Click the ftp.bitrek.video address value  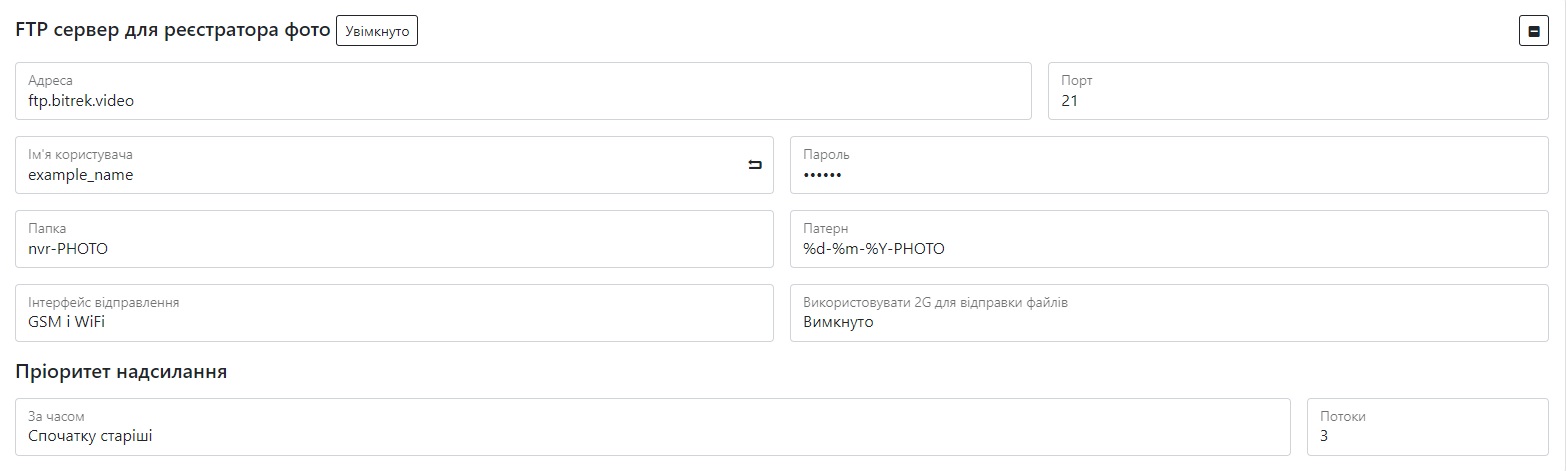(81, 100)
